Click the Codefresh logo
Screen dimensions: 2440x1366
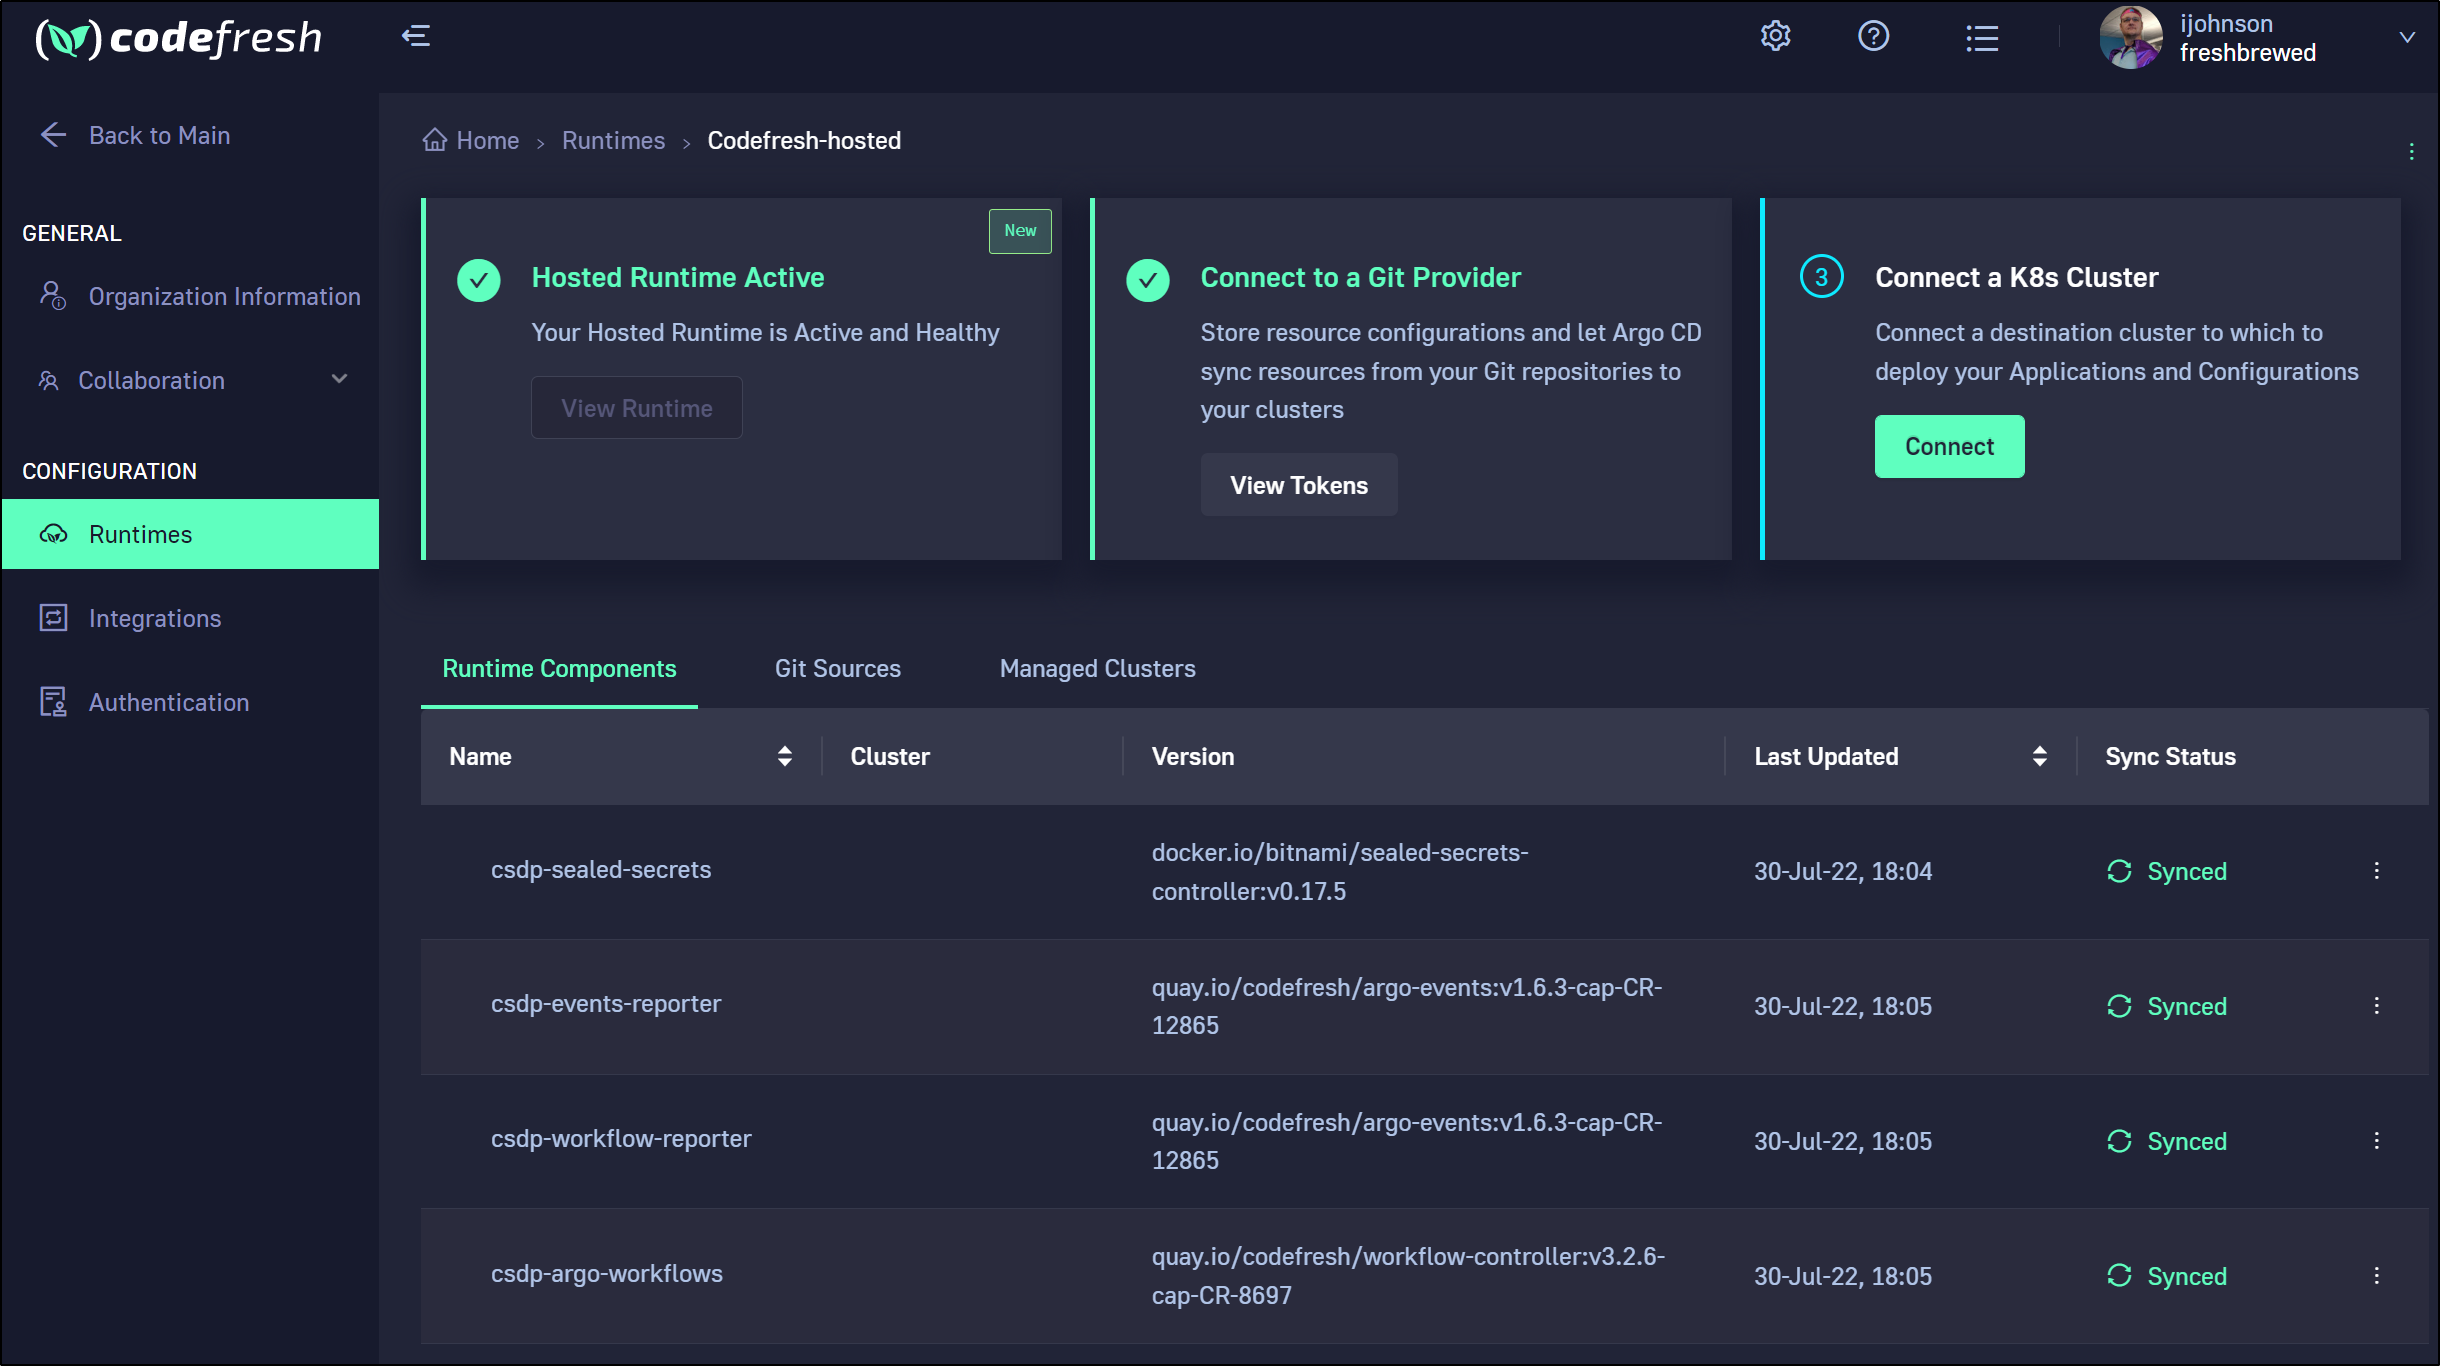coord(179,38)
